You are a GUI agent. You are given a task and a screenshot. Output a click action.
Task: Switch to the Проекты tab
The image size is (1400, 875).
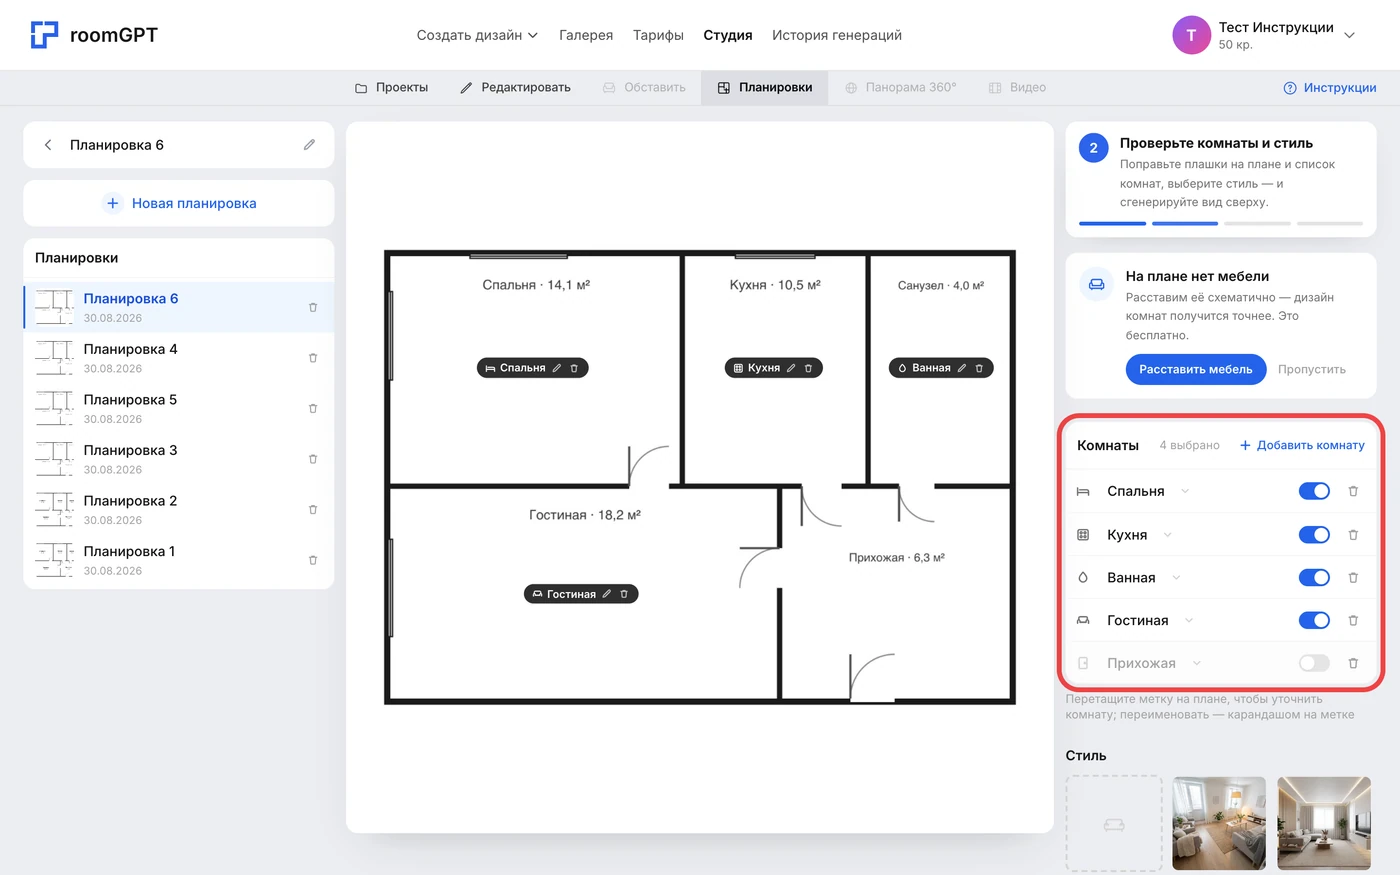(x=391, y=88)
